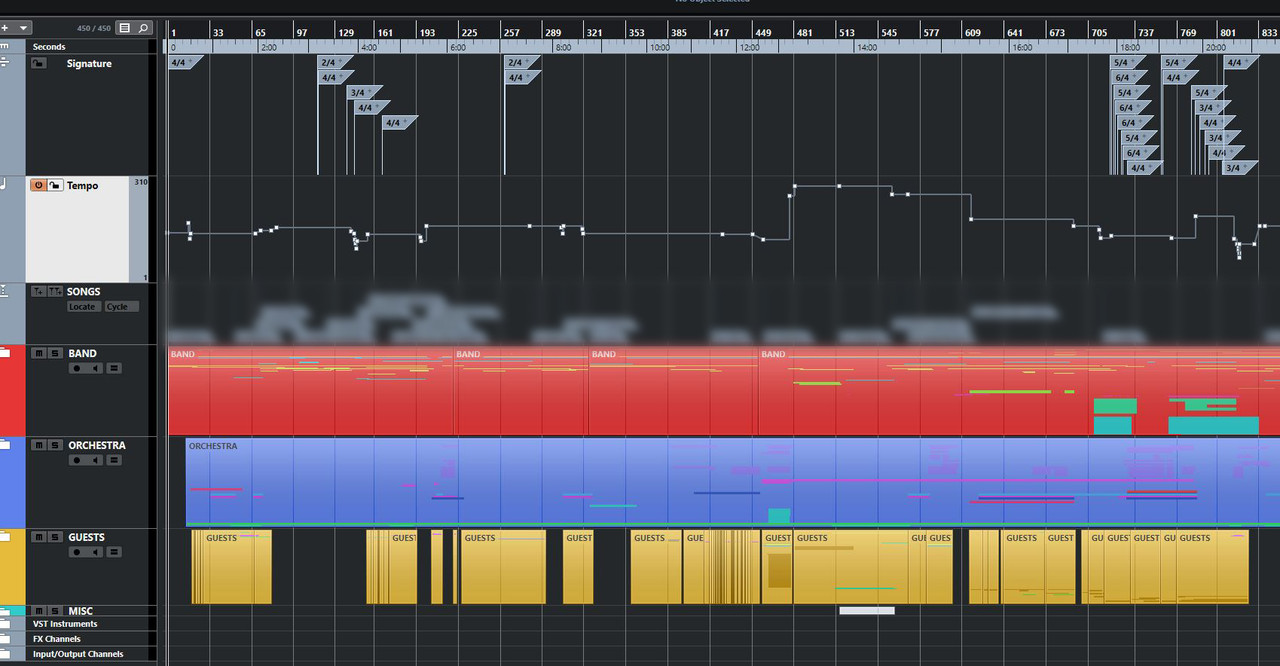Select the white event on the MISC track
The width and height of the screenshot is (1280, 666).
867,610
